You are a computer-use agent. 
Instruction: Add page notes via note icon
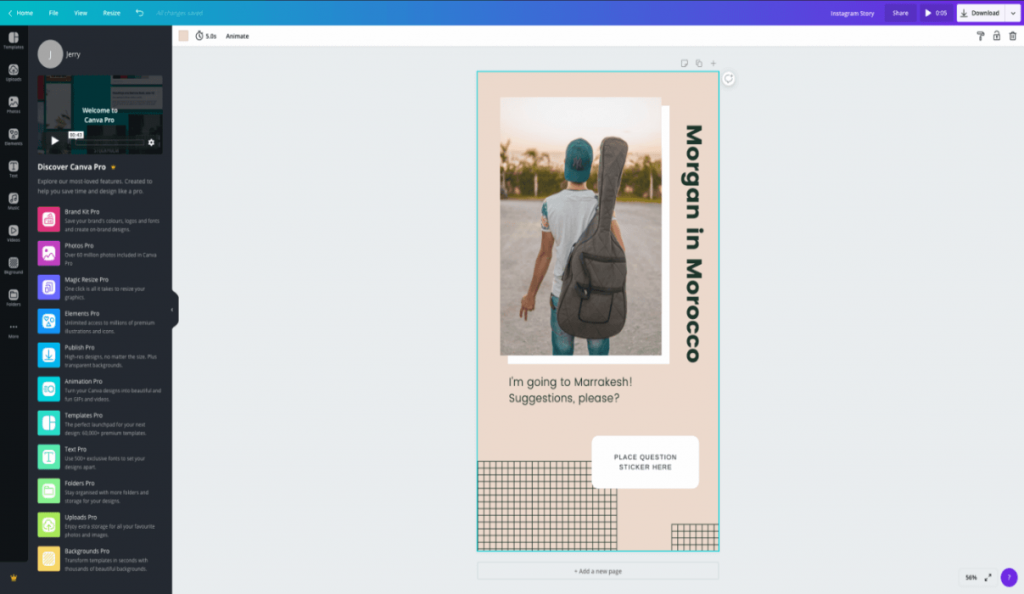pos(685,63)
